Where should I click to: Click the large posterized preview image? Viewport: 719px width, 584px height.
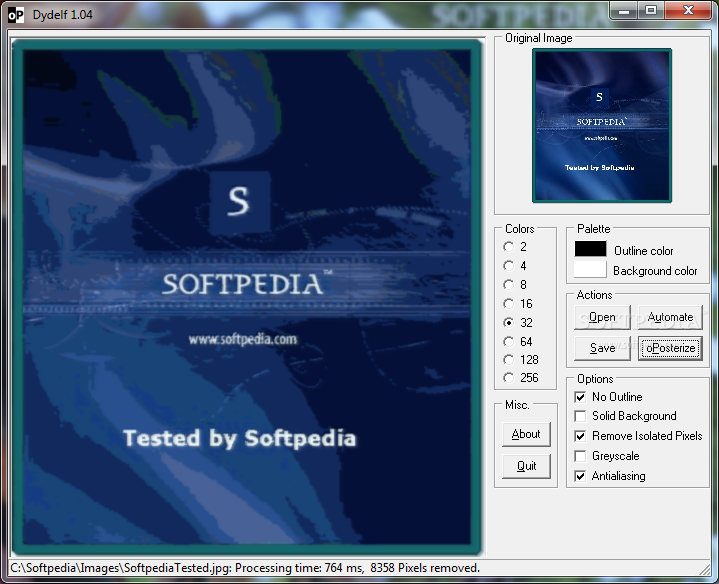[x=247, y=297]
